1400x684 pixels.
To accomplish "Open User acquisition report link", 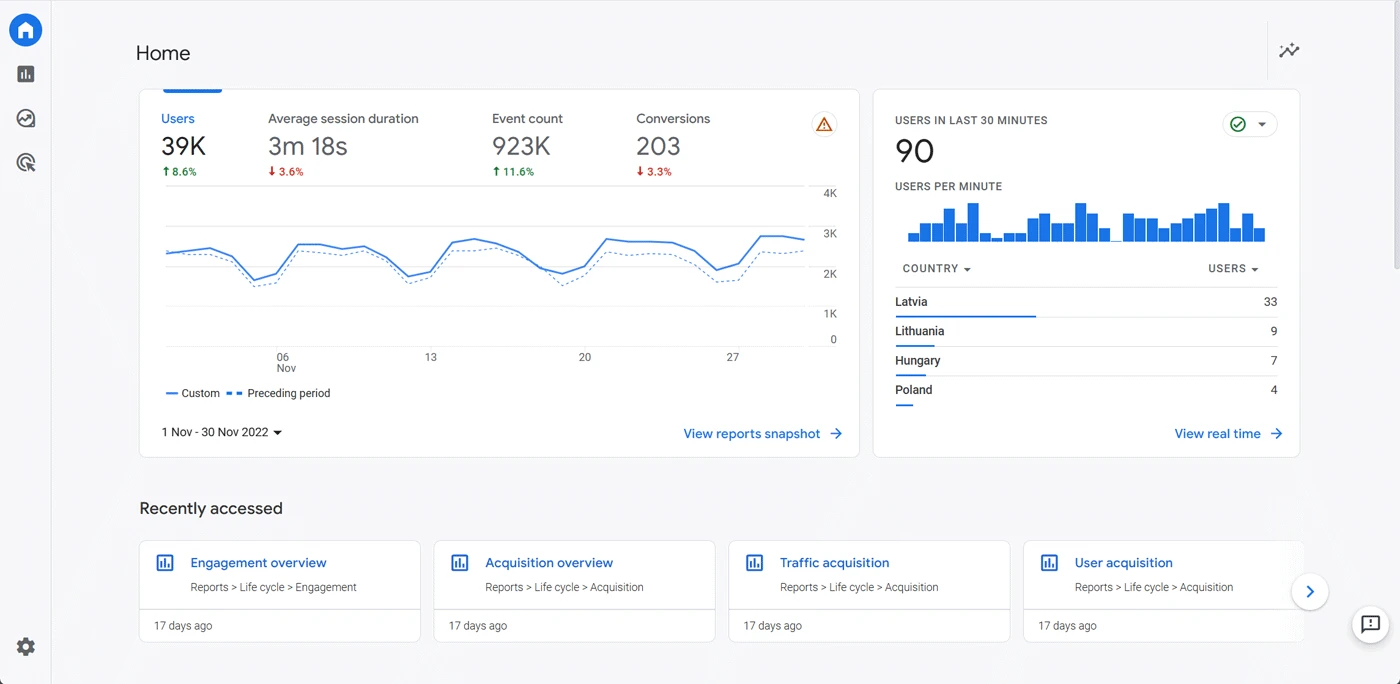I will click(x=1124, y=563).
